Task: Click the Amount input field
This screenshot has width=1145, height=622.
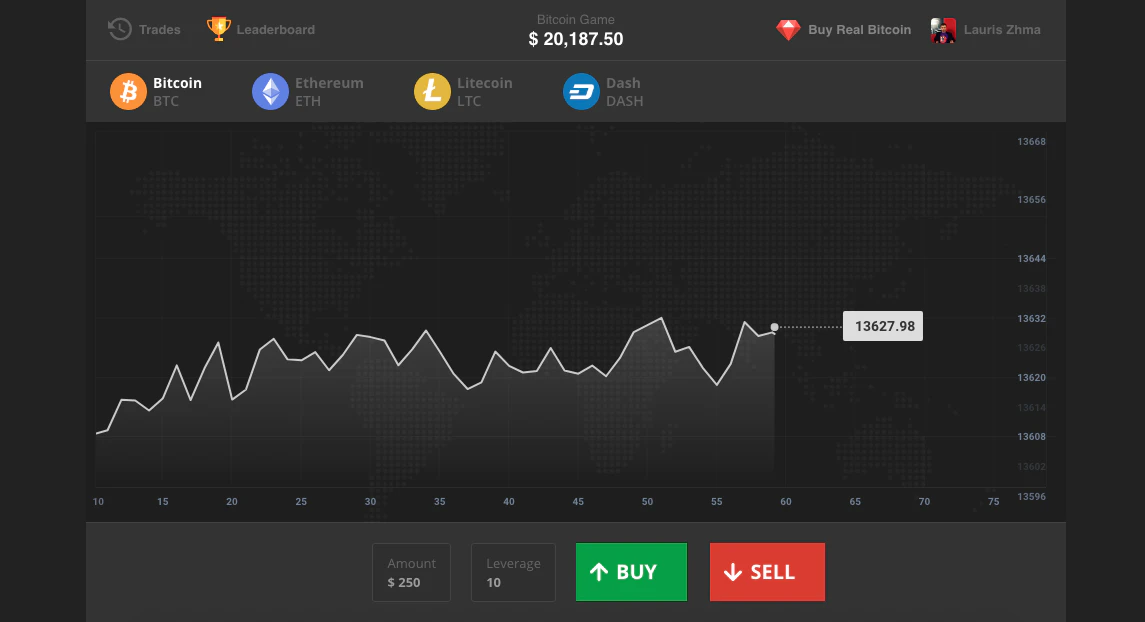Action: coord(411,571)
